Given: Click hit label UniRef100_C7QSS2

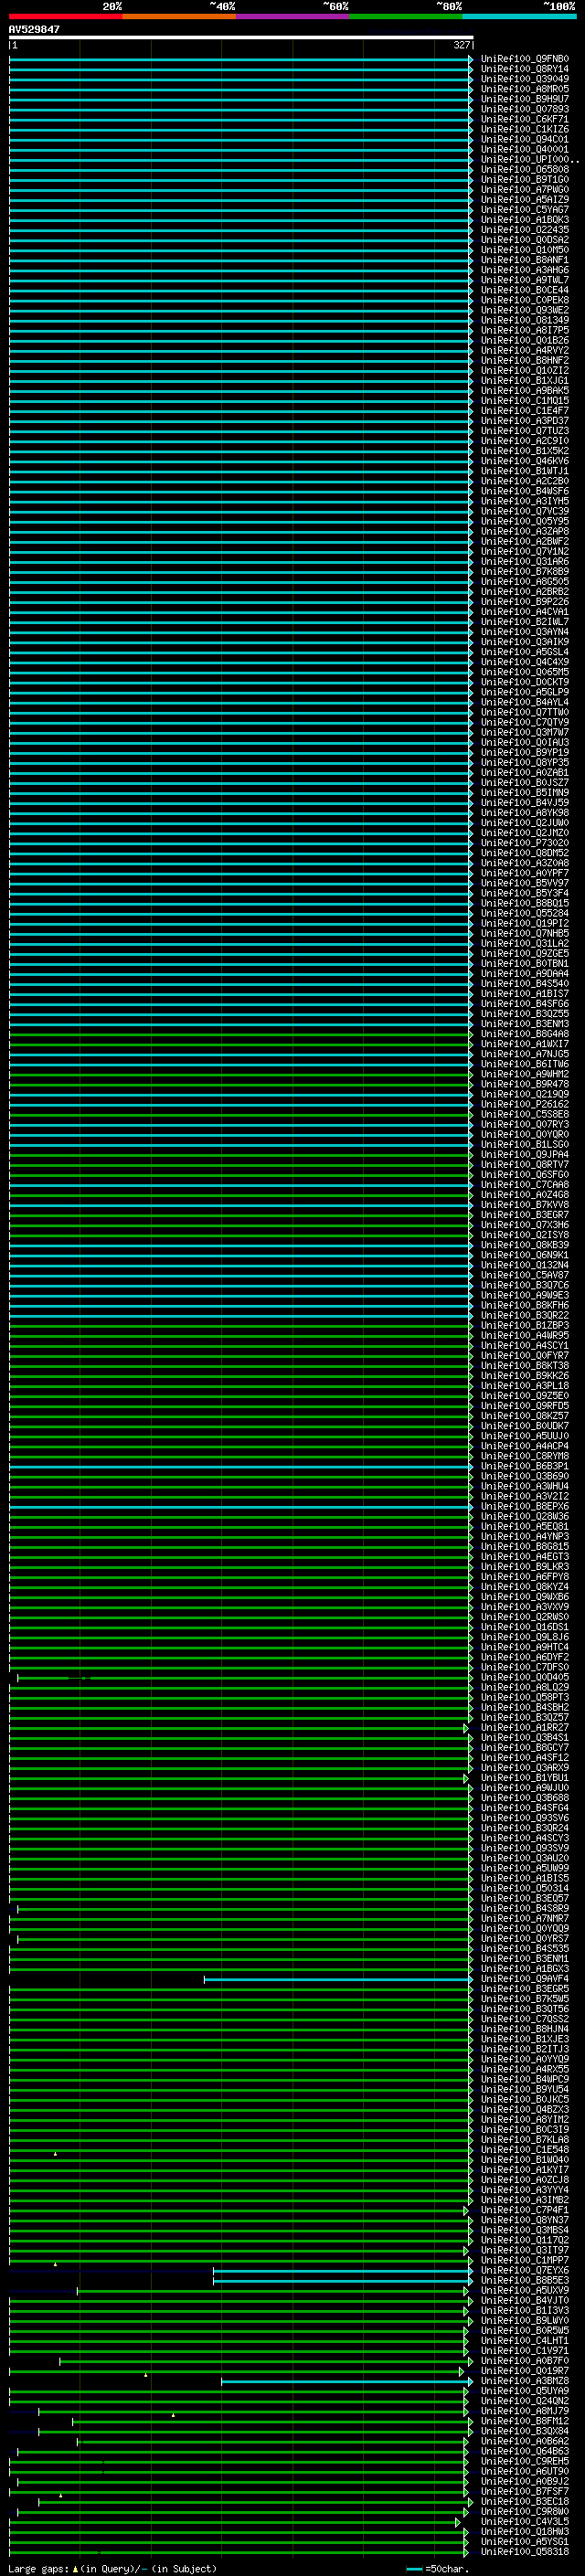Looking at the screenshot, I should [525, 2019].
